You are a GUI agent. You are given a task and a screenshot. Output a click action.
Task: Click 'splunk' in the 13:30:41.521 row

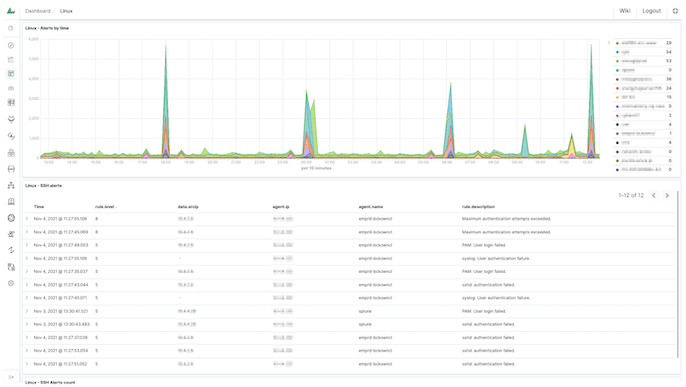365,311
